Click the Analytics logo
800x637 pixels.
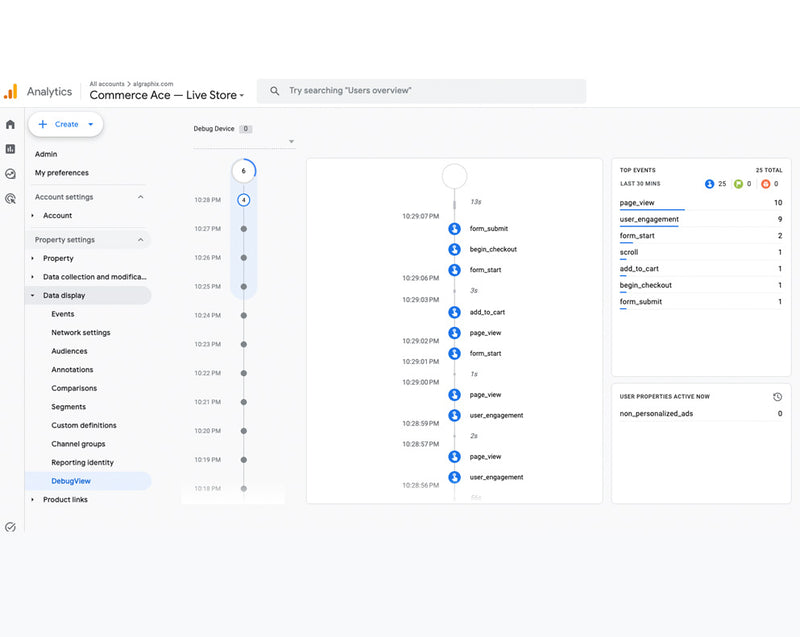11,91
